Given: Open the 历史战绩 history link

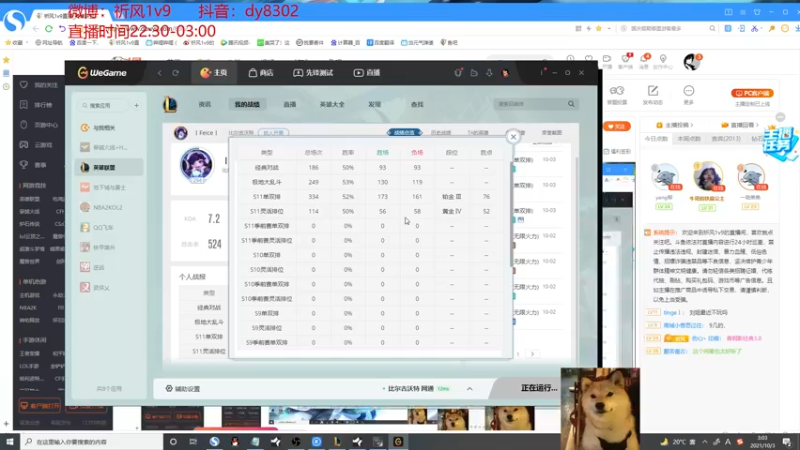Looking at the screenshot, I should pyautogui.click(x=441, y=133).
